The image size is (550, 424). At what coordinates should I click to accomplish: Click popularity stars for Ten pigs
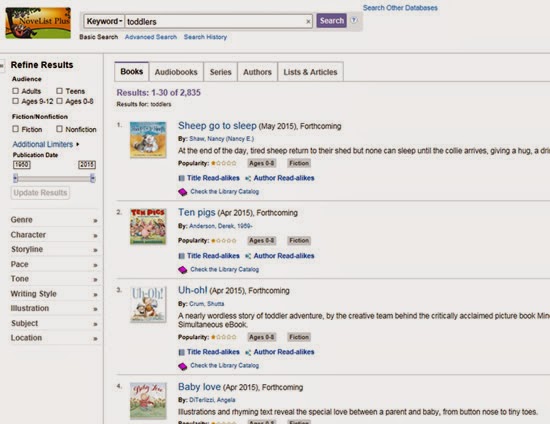pyautogui.click(x=224, y=241)
